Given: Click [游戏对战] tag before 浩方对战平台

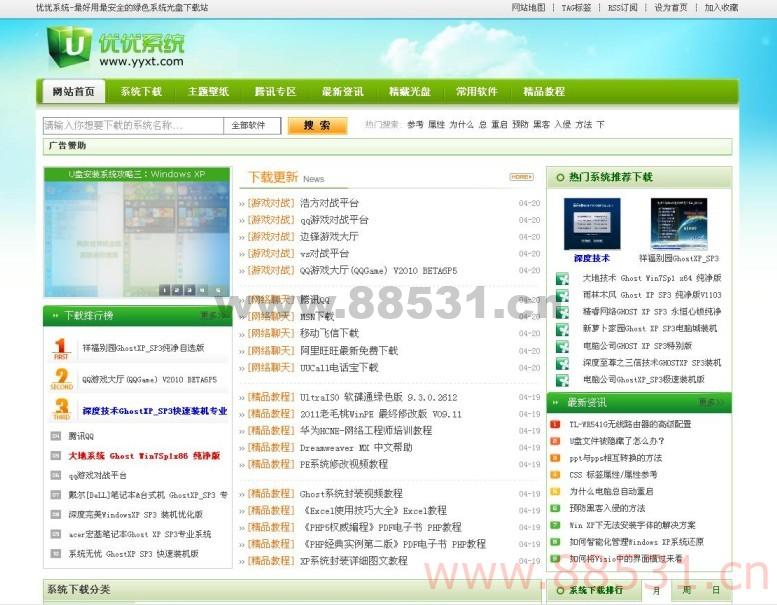Looking at the screenshot, I should pos(271,203).
